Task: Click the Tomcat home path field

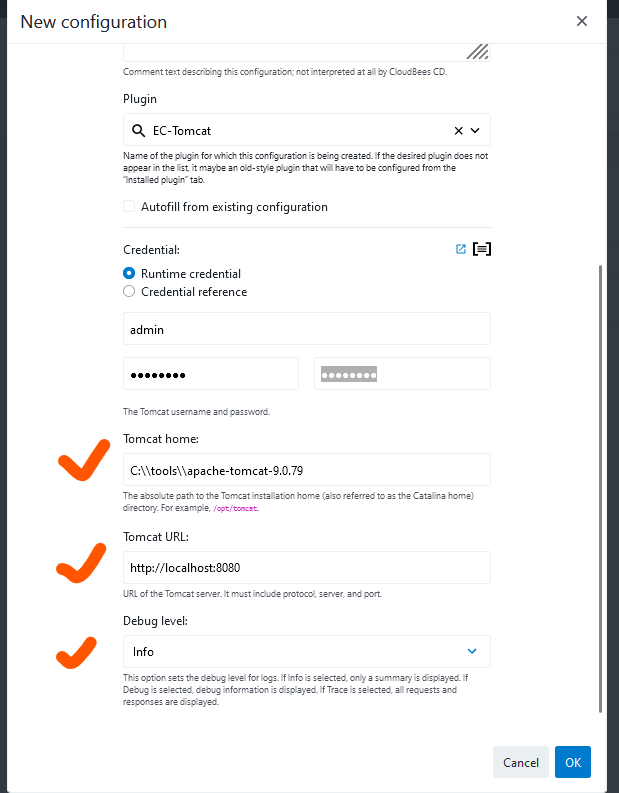Action: pos(306,469)
